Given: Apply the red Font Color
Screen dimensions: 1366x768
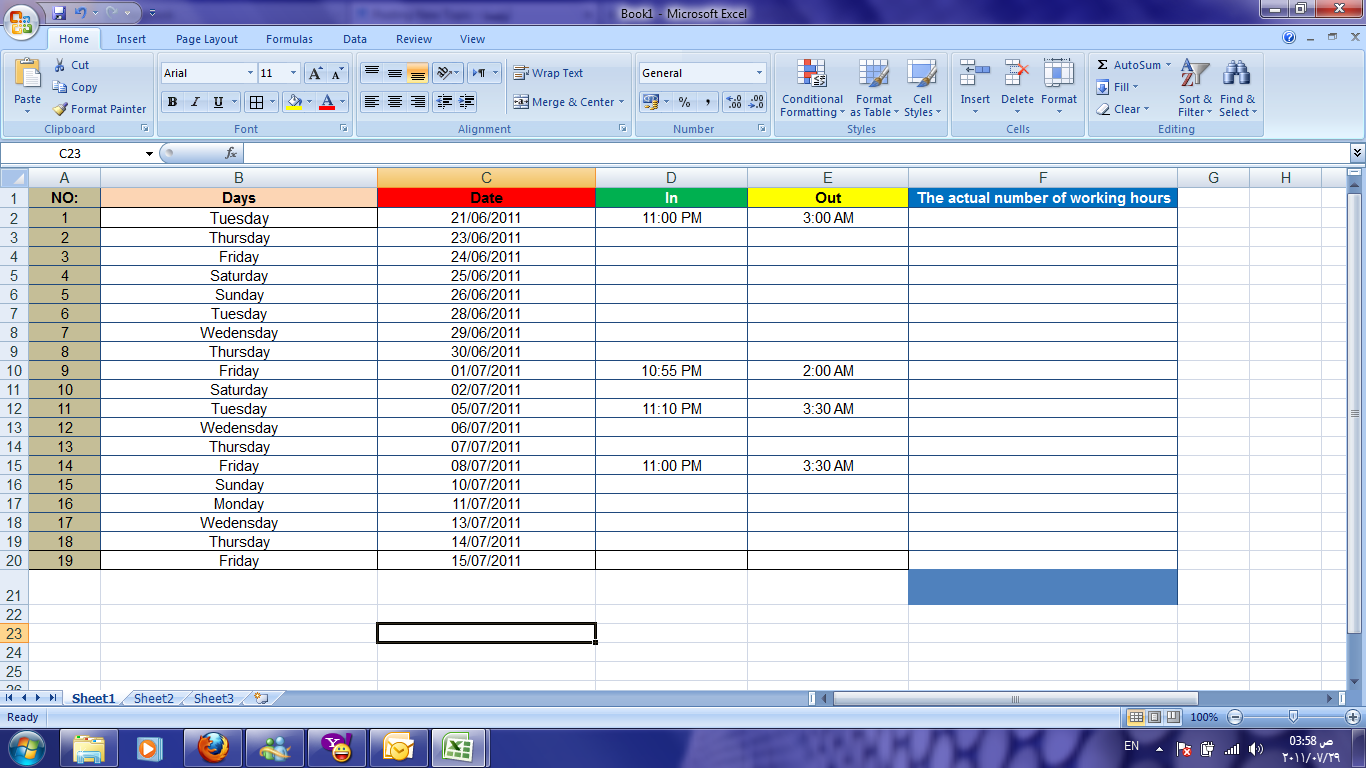Looking at the screenshot, I should pyautogui.click(x=326, y=102).
